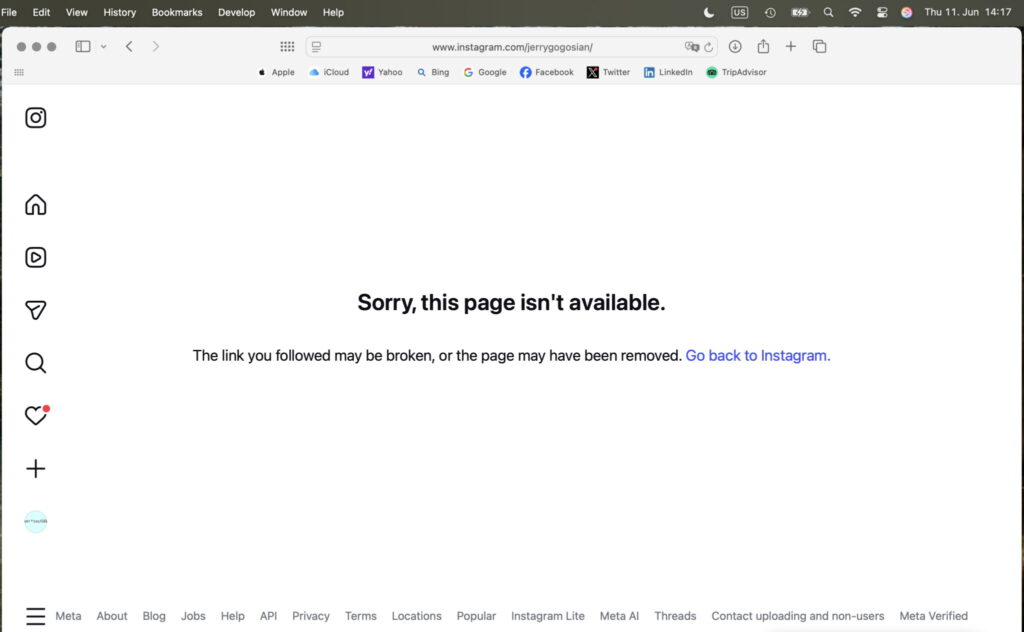Click the Instagram logo icon

36,118
